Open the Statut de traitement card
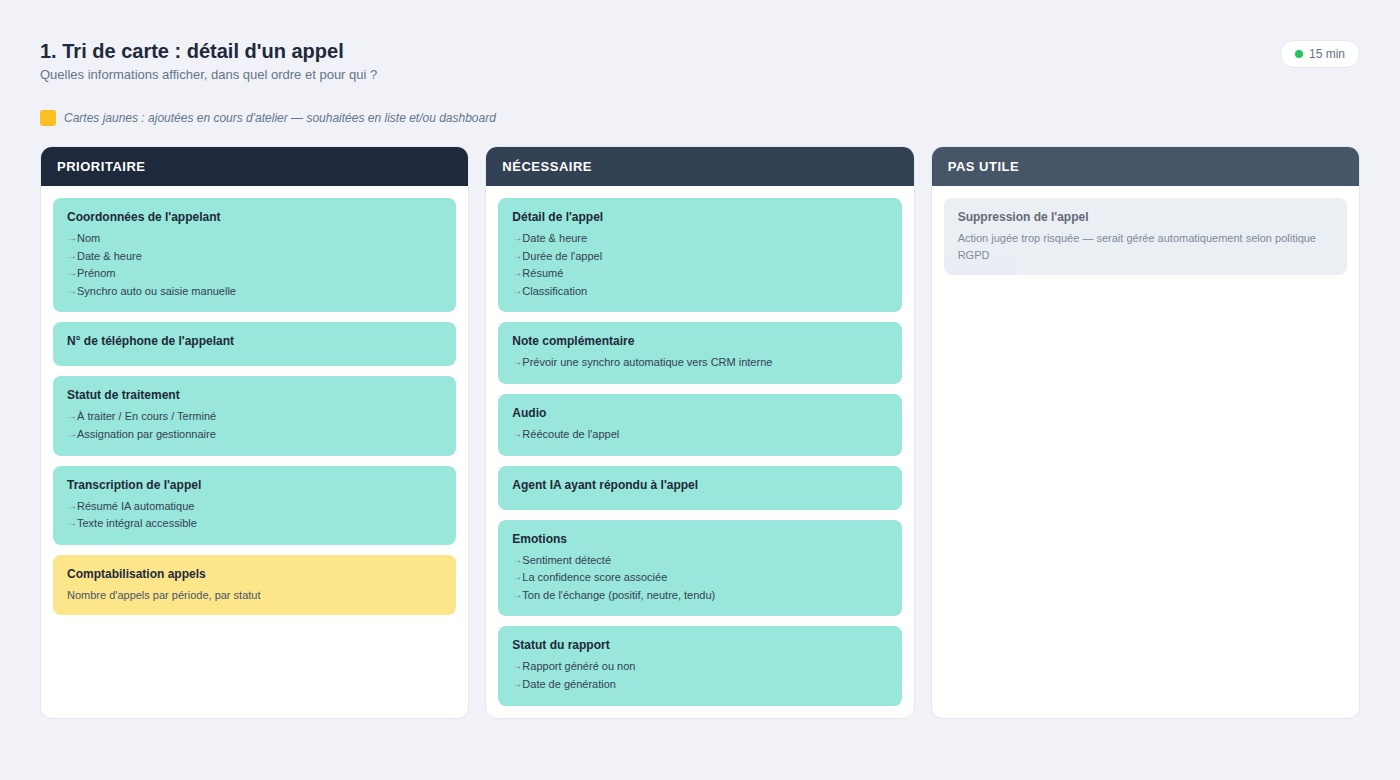This screenshot has height=780, width=1400. tap(254, 416)
